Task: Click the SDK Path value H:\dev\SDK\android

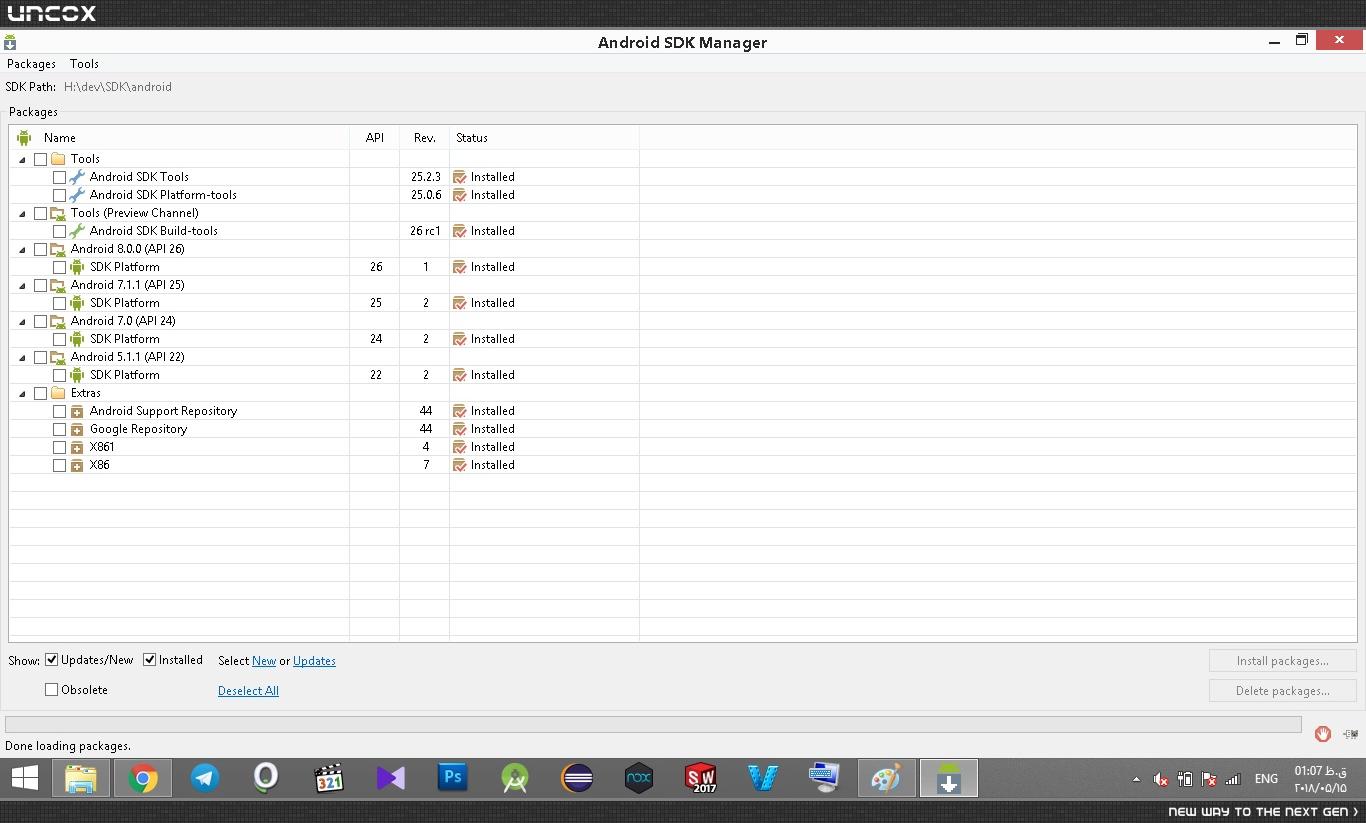Action: click(118, 87)
